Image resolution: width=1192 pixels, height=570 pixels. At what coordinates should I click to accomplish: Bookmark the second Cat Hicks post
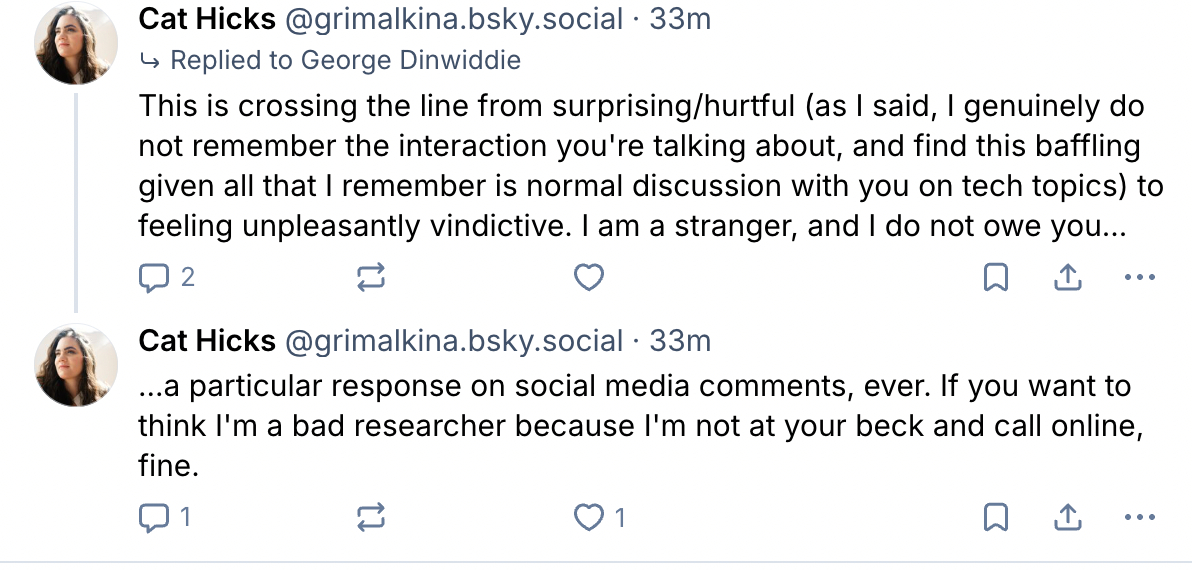tap(996, 517)
